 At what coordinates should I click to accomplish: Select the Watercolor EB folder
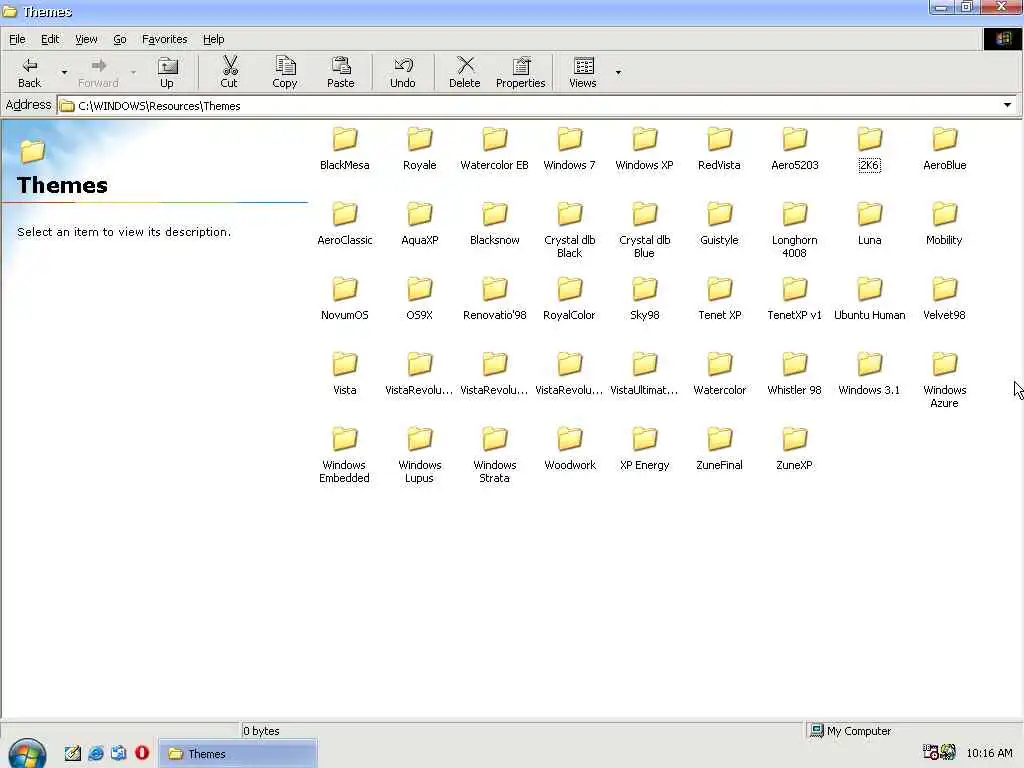pyautogui.click(x=494, y=150)
